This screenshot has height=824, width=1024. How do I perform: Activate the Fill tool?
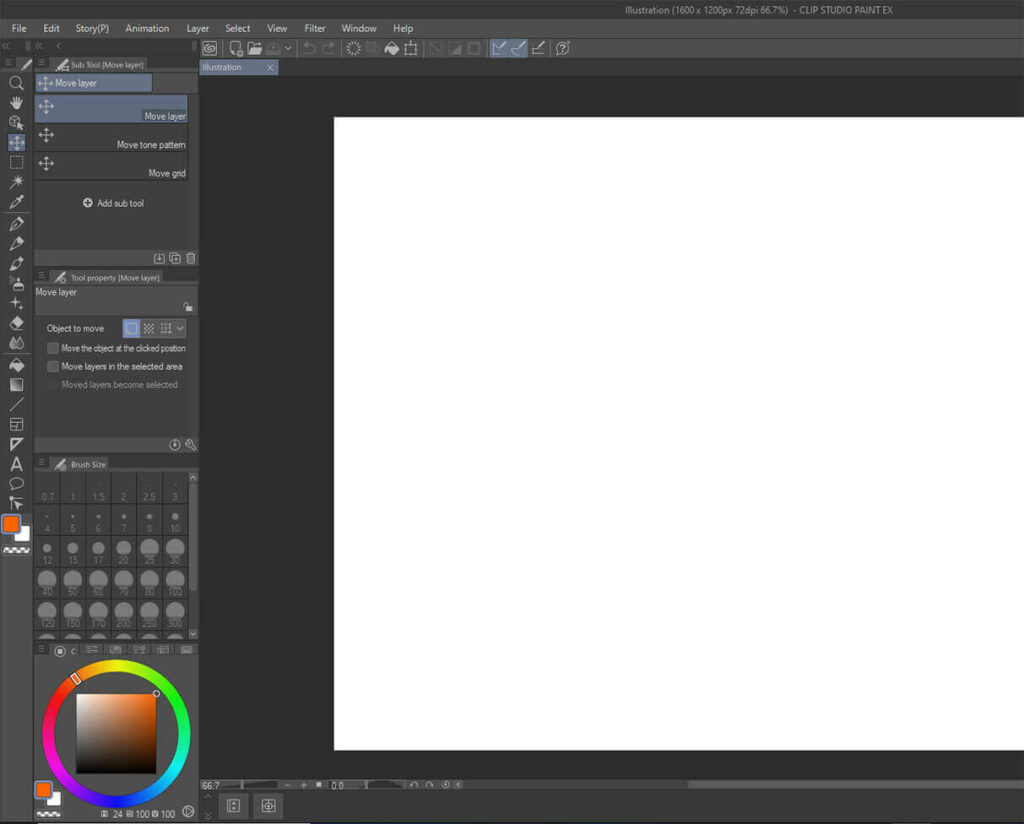pos(16,362)
